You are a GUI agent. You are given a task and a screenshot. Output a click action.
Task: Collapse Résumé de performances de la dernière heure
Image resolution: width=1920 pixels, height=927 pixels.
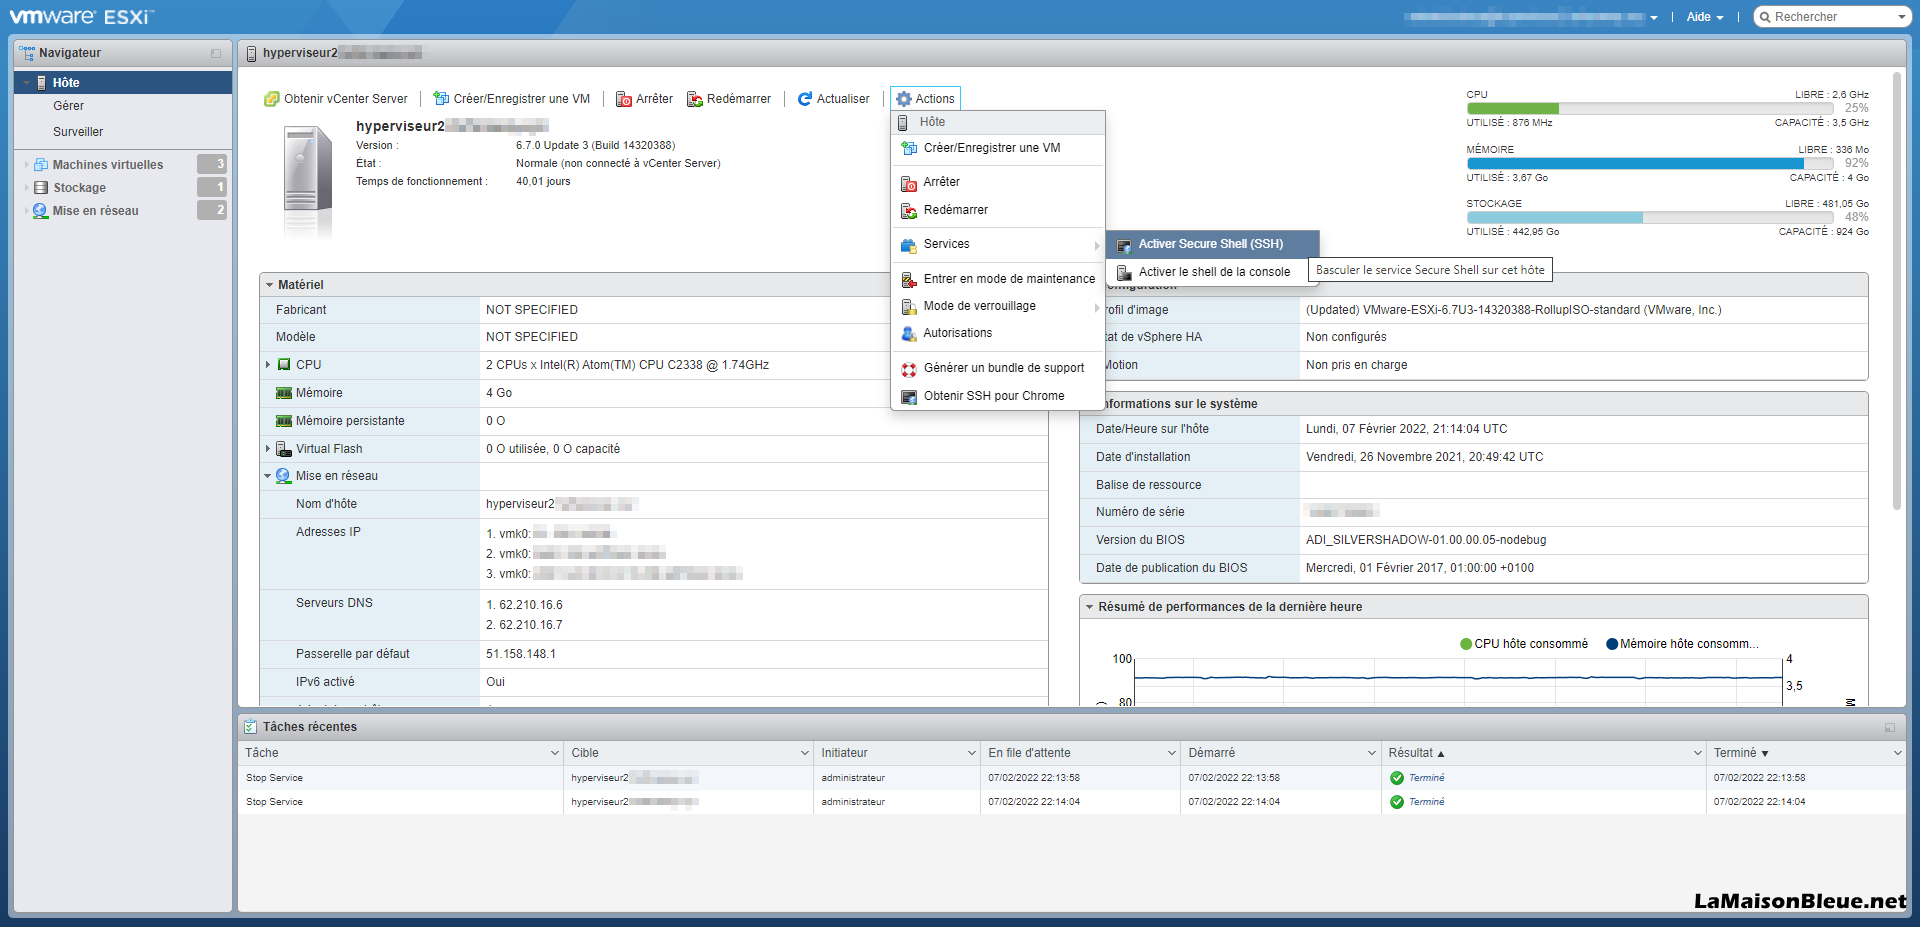pyautogui.click(x=1090, y=607)
